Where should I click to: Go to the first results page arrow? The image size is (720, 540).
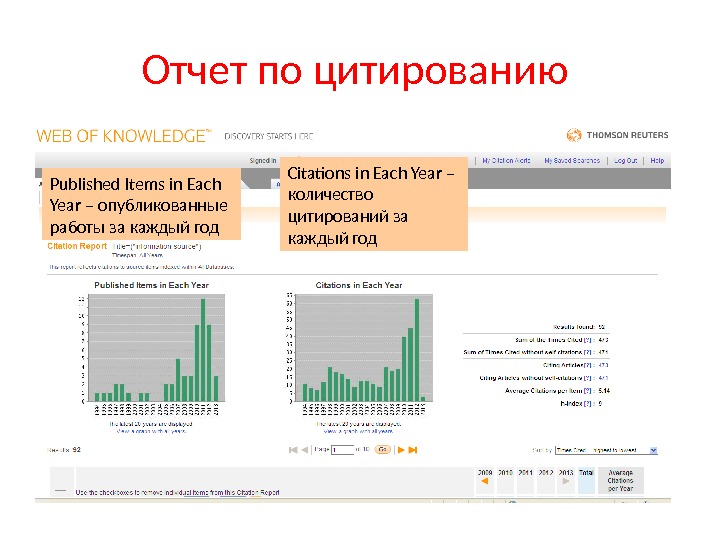293,450
